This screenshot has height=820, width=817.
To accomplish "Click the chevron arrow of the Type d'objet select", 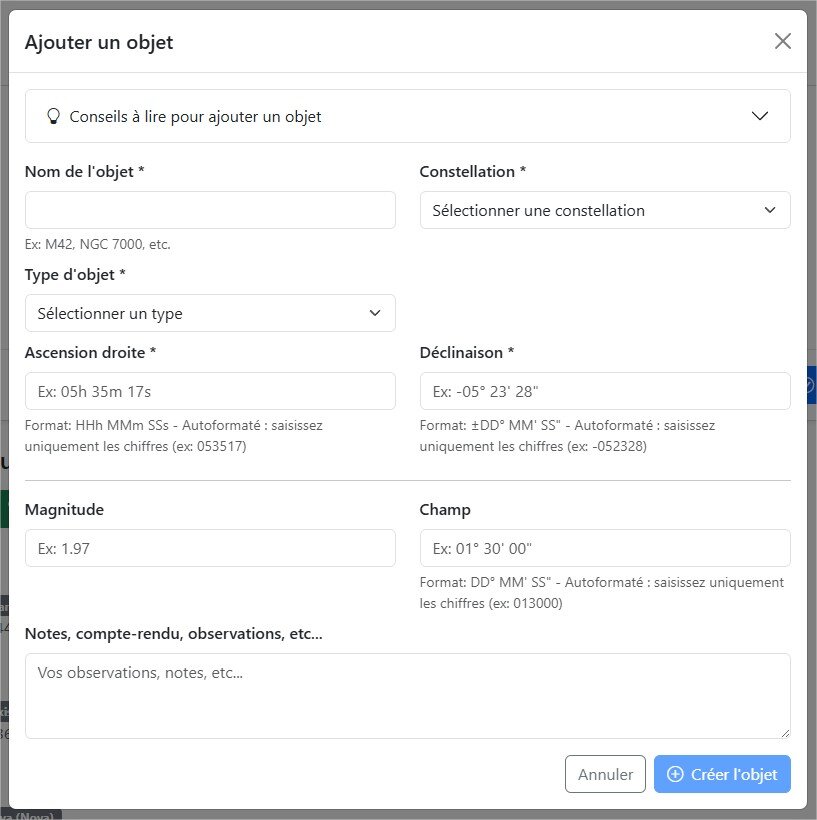I will 375,313.
